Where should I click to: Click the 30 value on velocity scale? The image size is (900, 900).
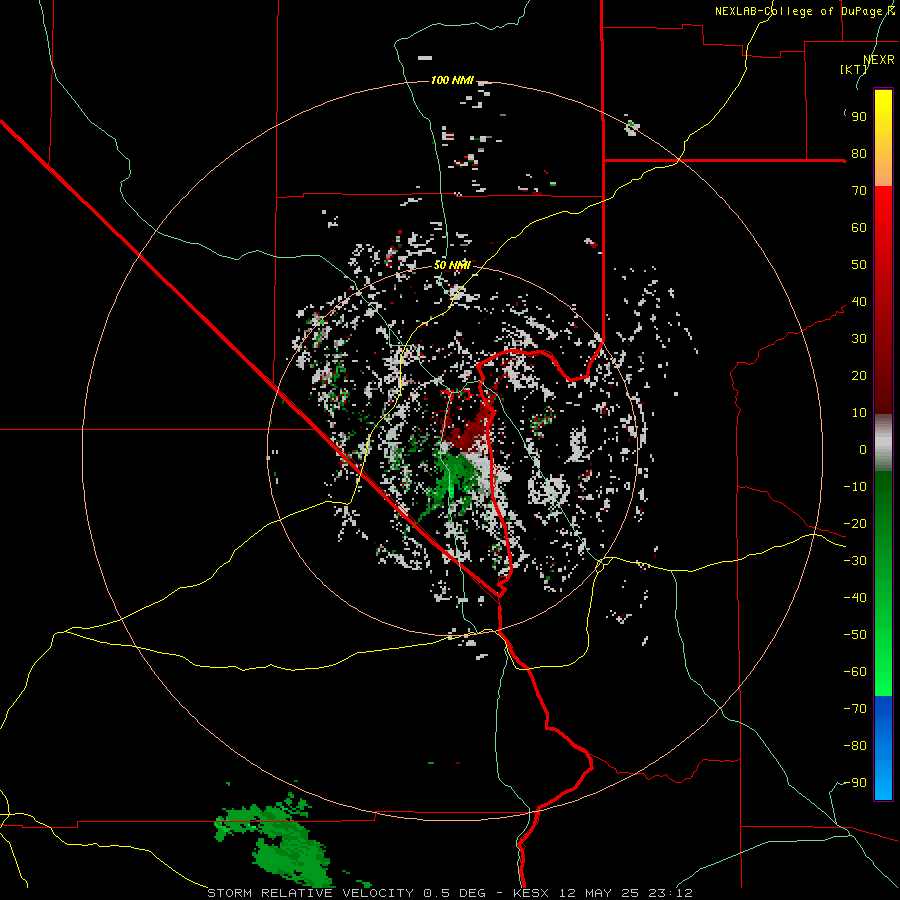pos(859,339)
